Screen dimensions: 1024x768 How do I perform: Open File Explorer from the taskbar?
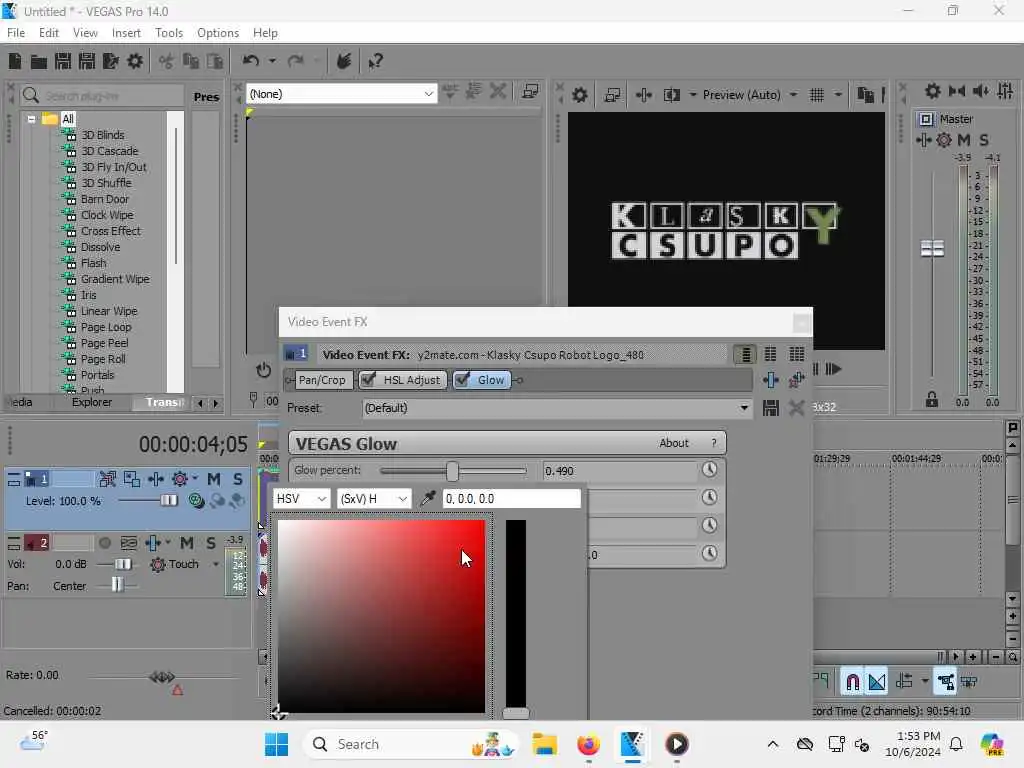click(544, 744)
